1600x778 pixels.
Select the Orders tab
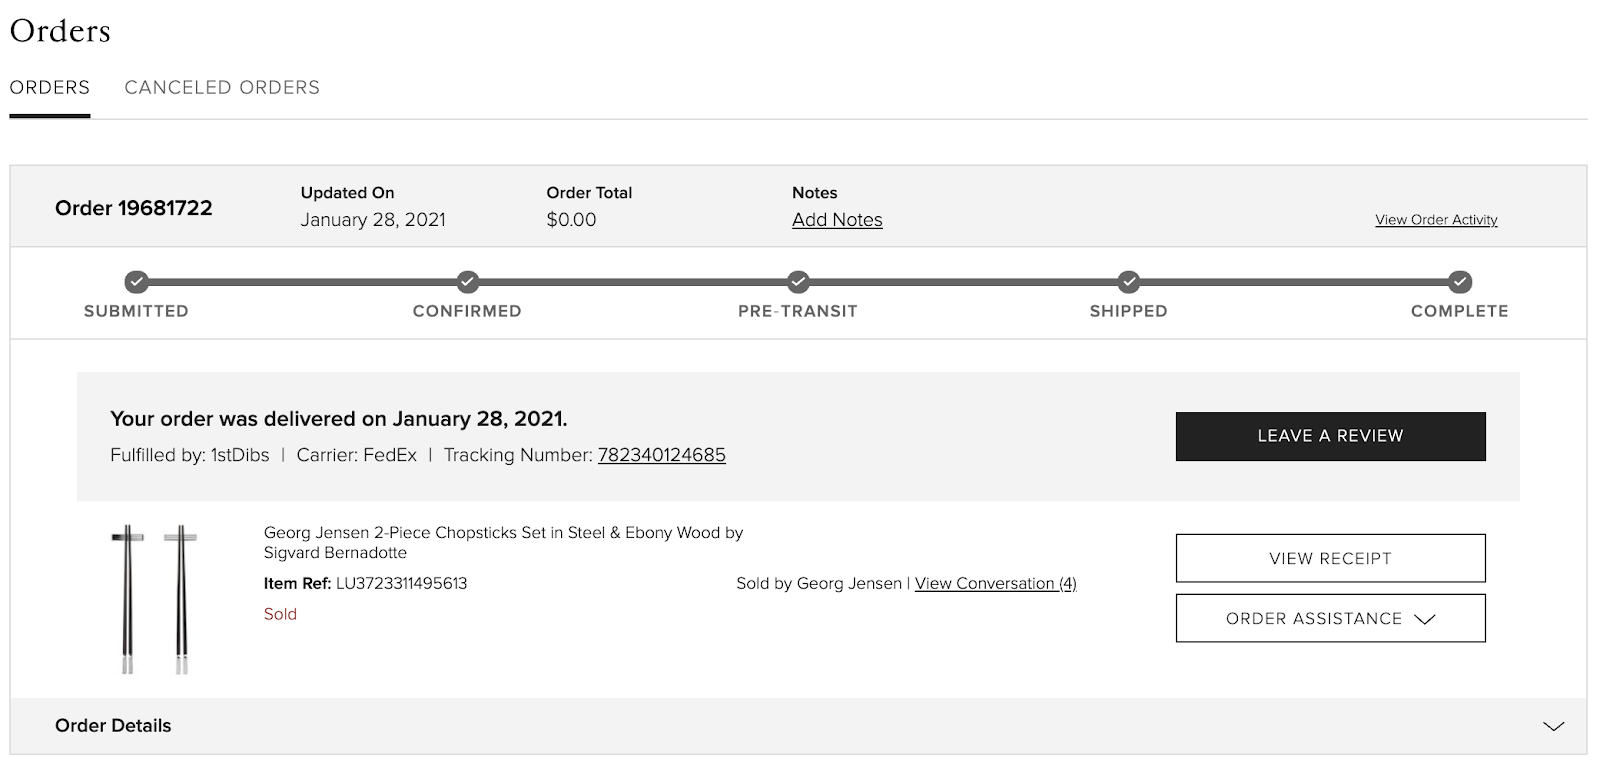(x=50, y=87)
